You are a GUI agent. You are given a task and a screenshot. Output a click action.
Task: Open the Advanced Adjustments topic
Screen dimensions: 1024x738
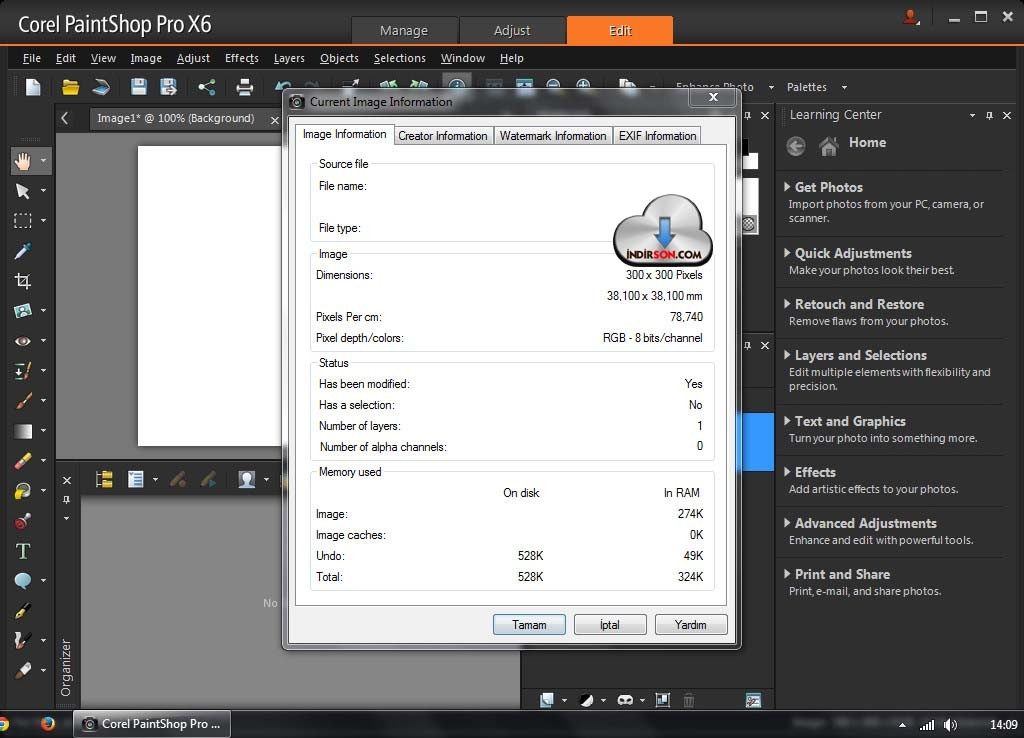coord(865,523)
